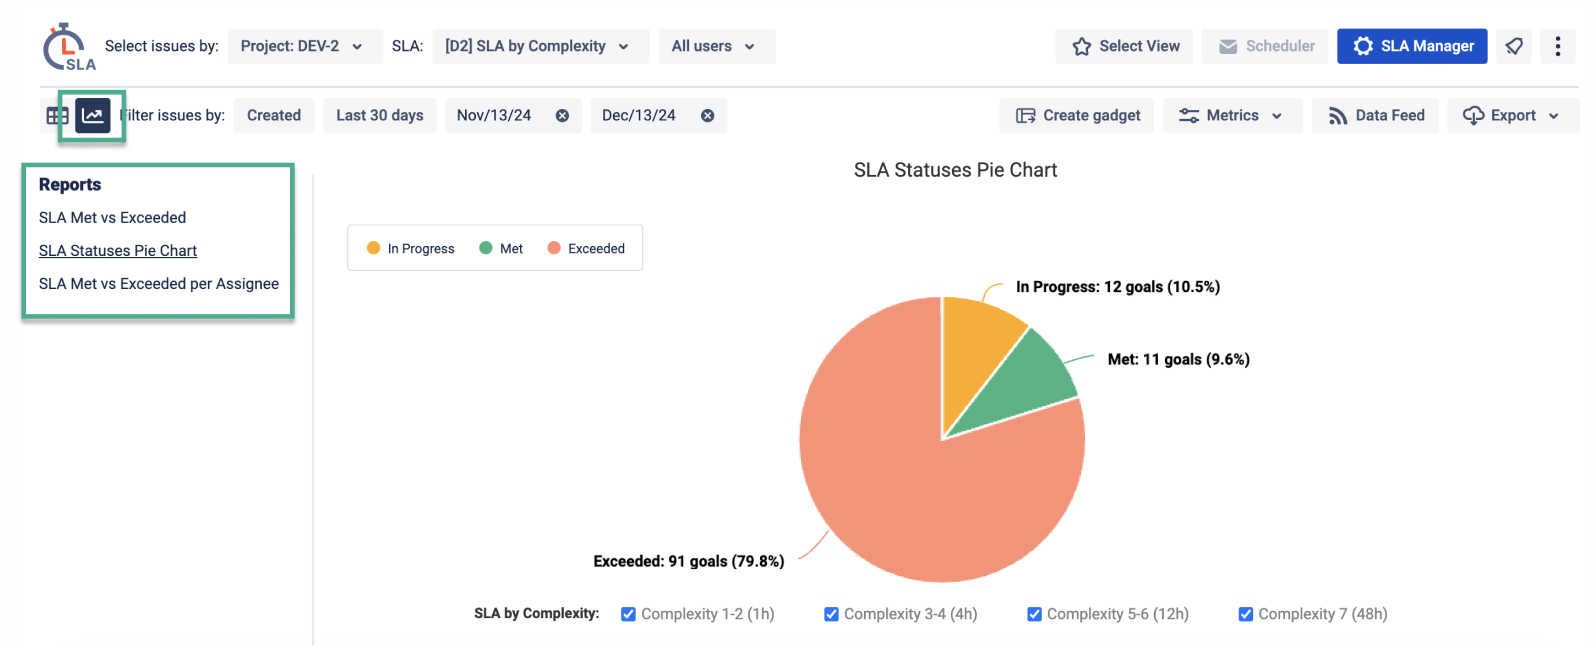The width and height of the screenshot is (1596, 646).
Task: Expand the All users dropdown
Action: (715, 46)
